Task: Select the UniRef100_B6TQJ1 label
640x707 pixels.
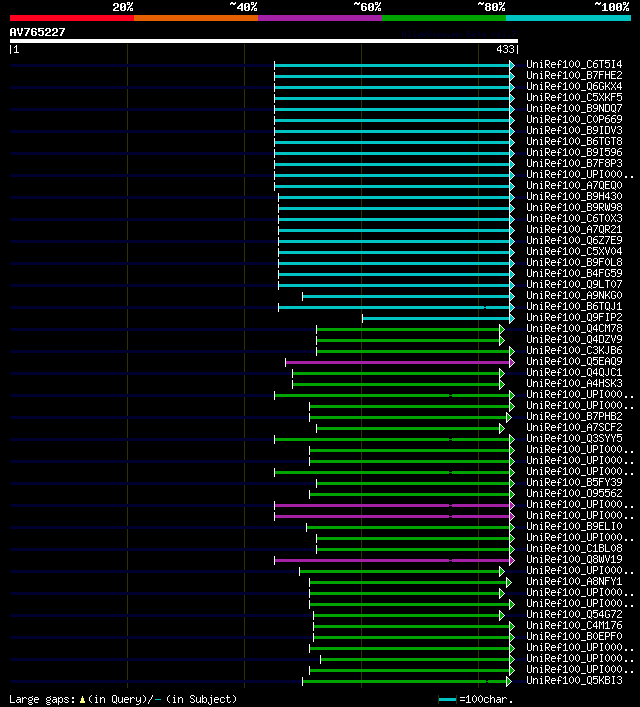Action: [574, 306]
